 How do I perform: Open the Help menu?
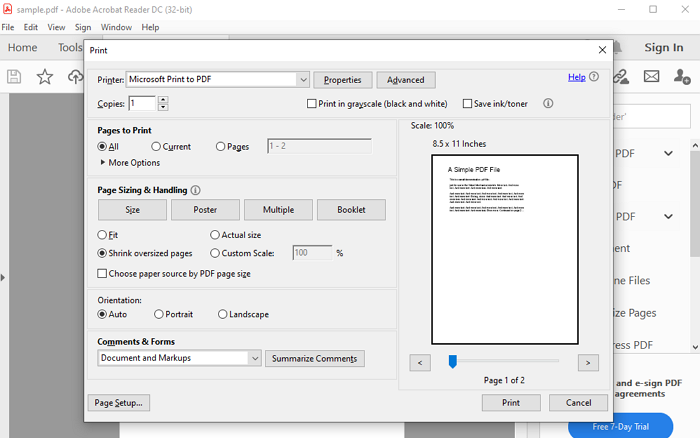point(150,27)
